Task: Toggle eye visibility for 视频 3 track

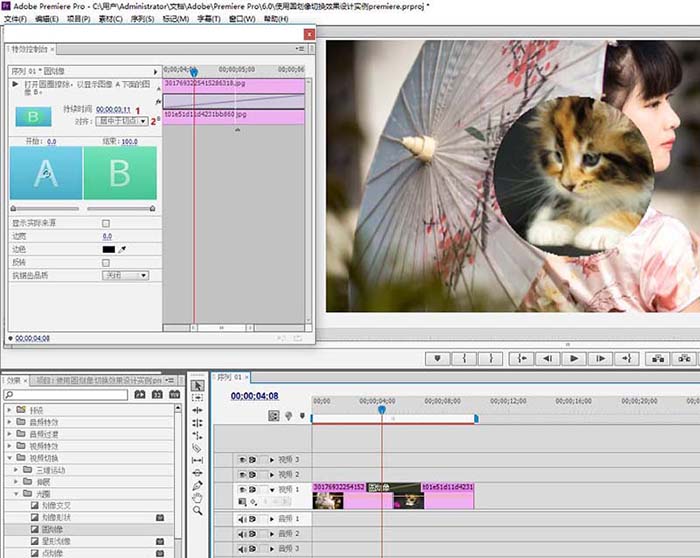Action: coord(241,459)
